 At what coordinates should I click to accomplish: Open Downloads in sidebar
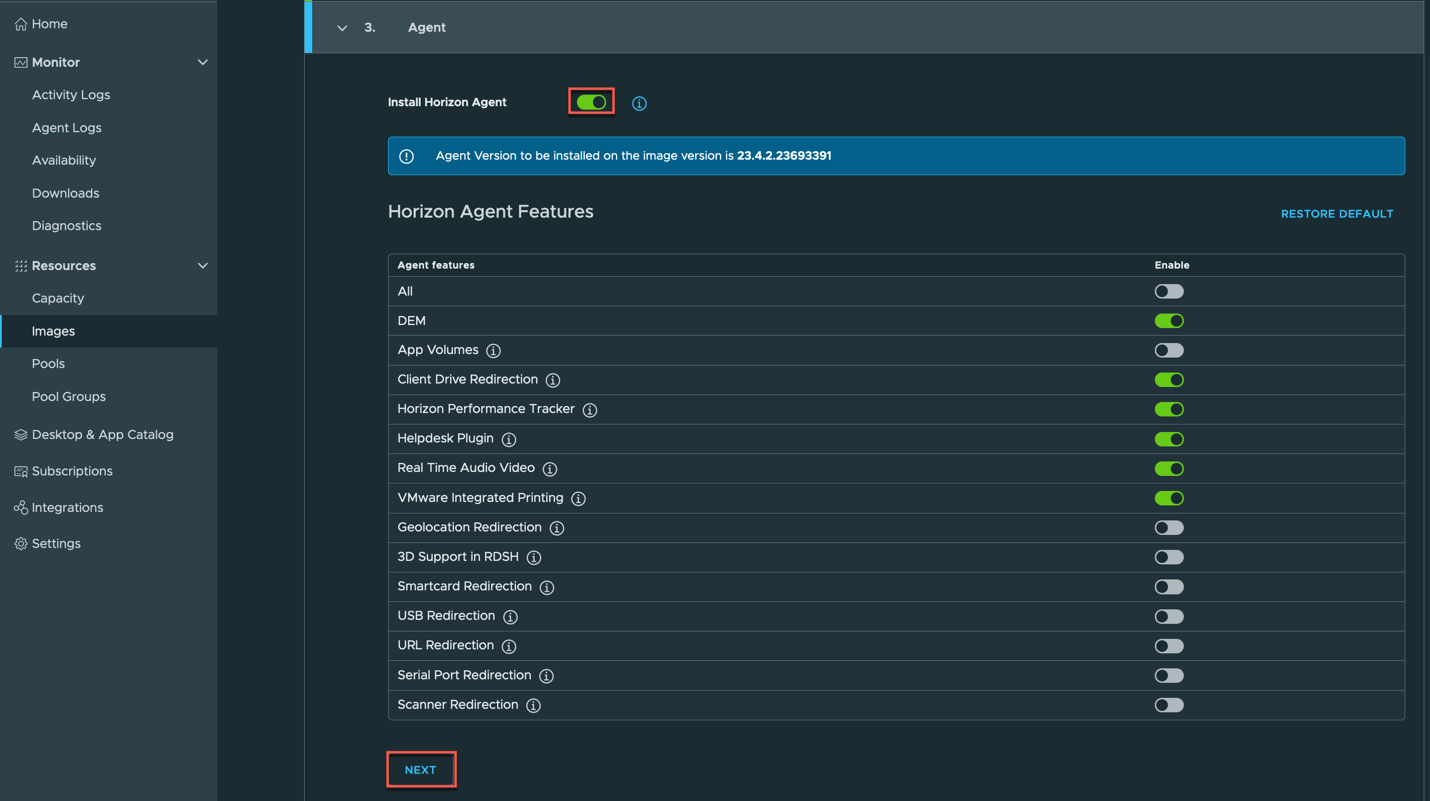coord(66,193)
